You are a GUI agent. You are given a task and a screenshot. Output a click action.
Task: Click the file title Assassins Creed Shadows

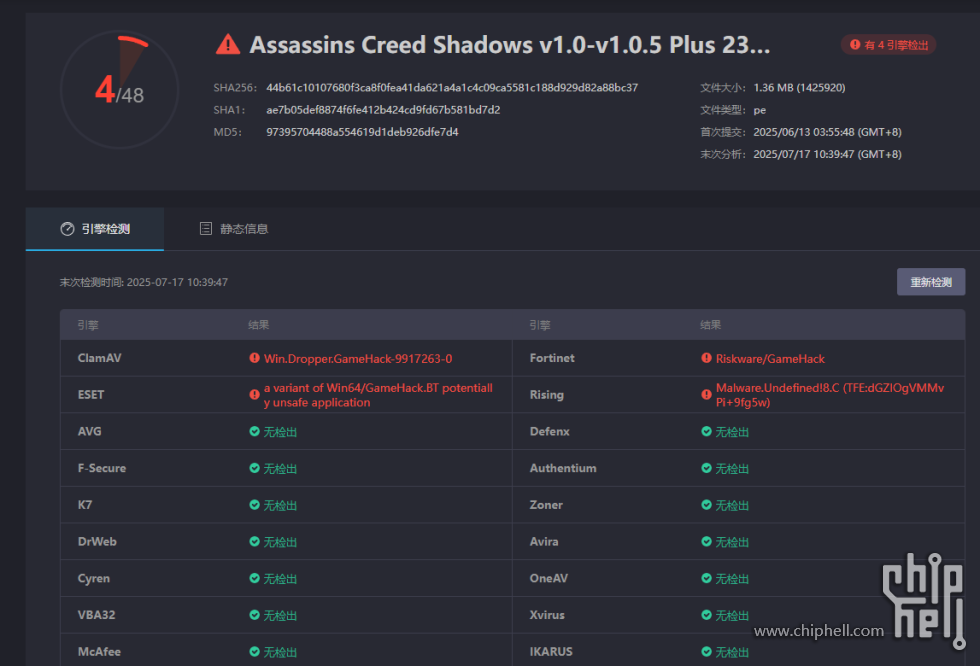pyautogui.click(x=509, y=45)
